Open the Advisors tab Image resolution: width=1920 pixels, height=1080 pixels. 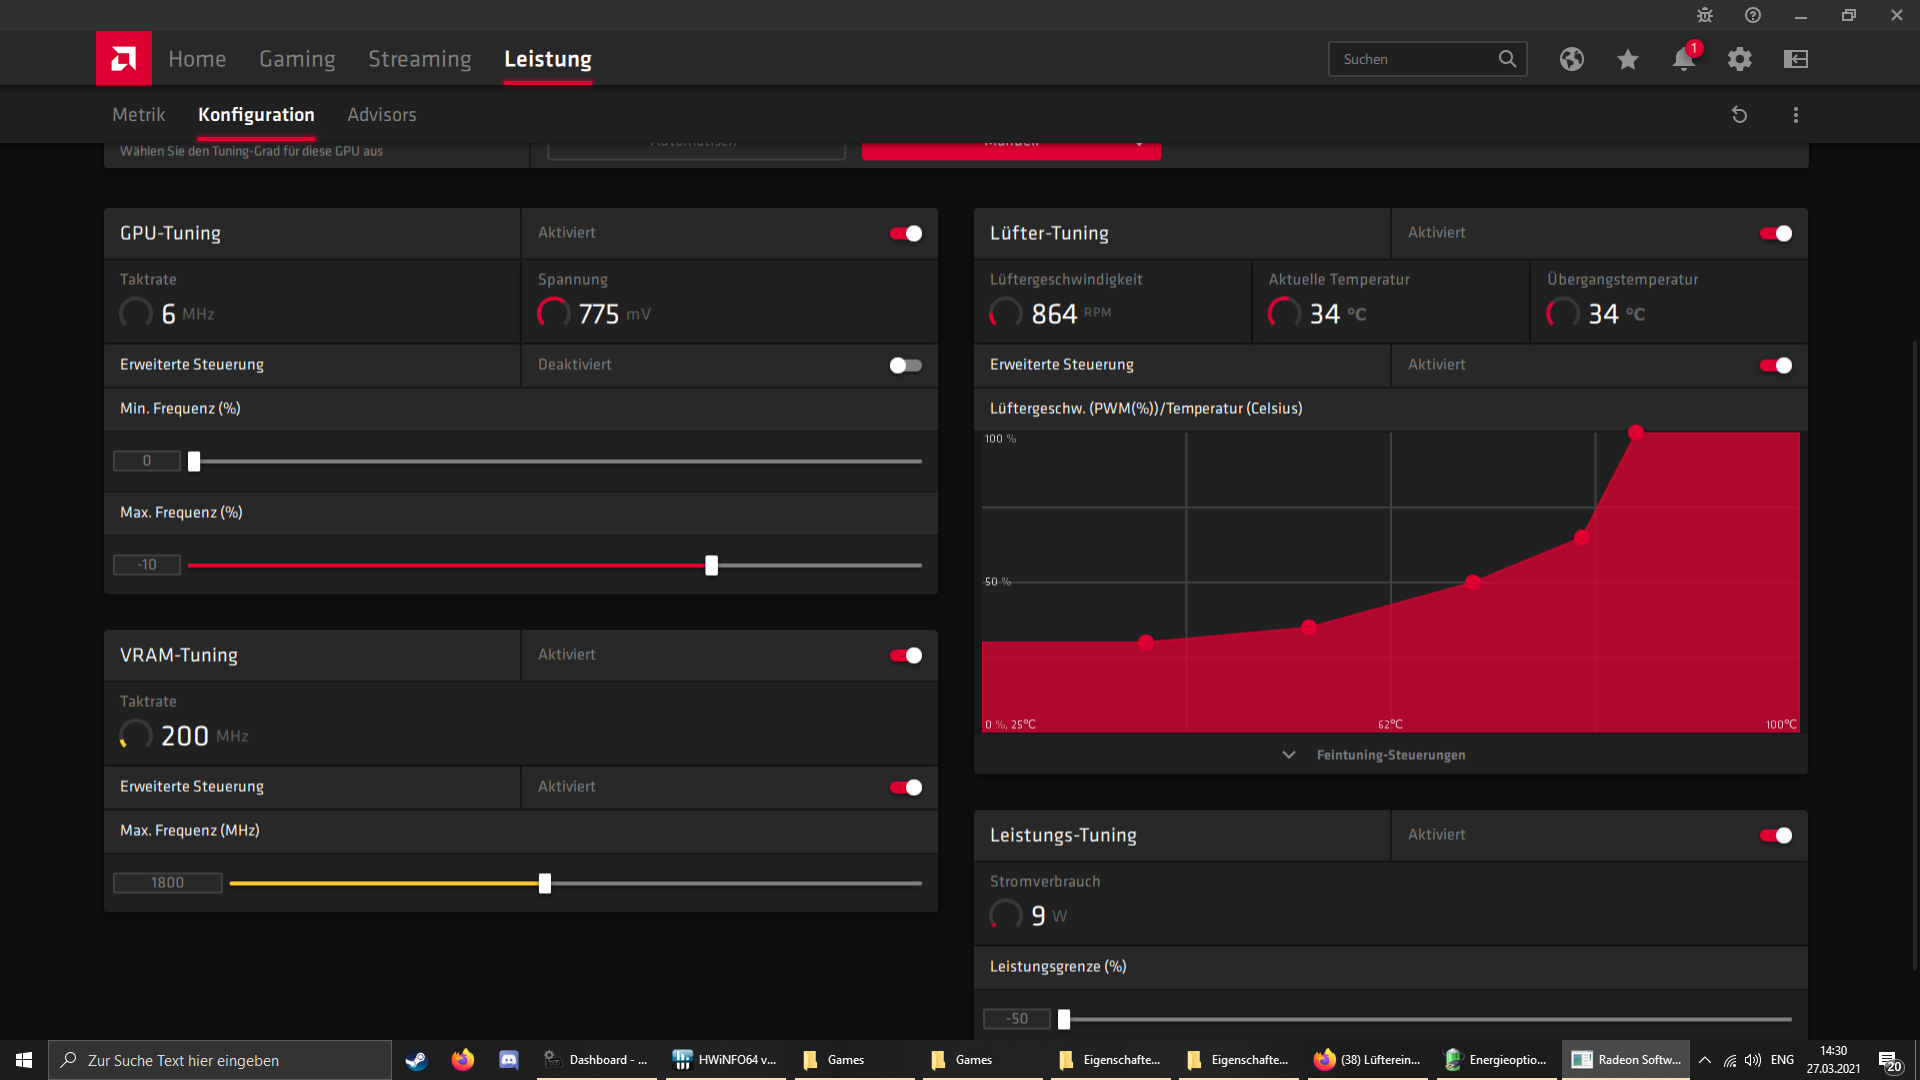pos(382,115)
